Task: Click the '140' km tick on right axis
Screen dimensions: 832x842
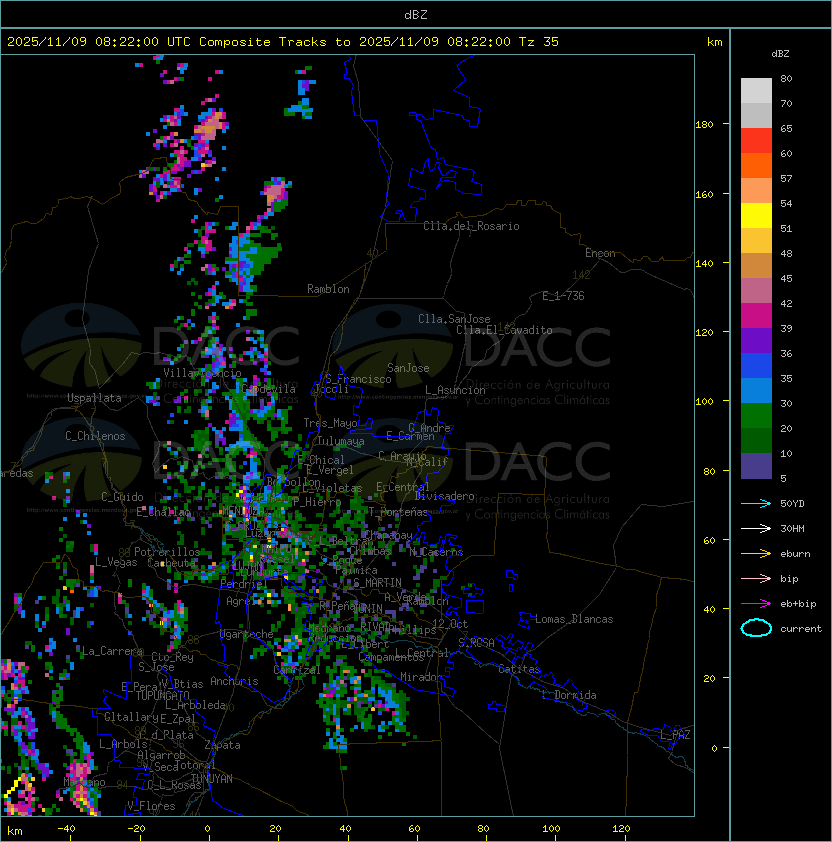Action: pos(704,263)
